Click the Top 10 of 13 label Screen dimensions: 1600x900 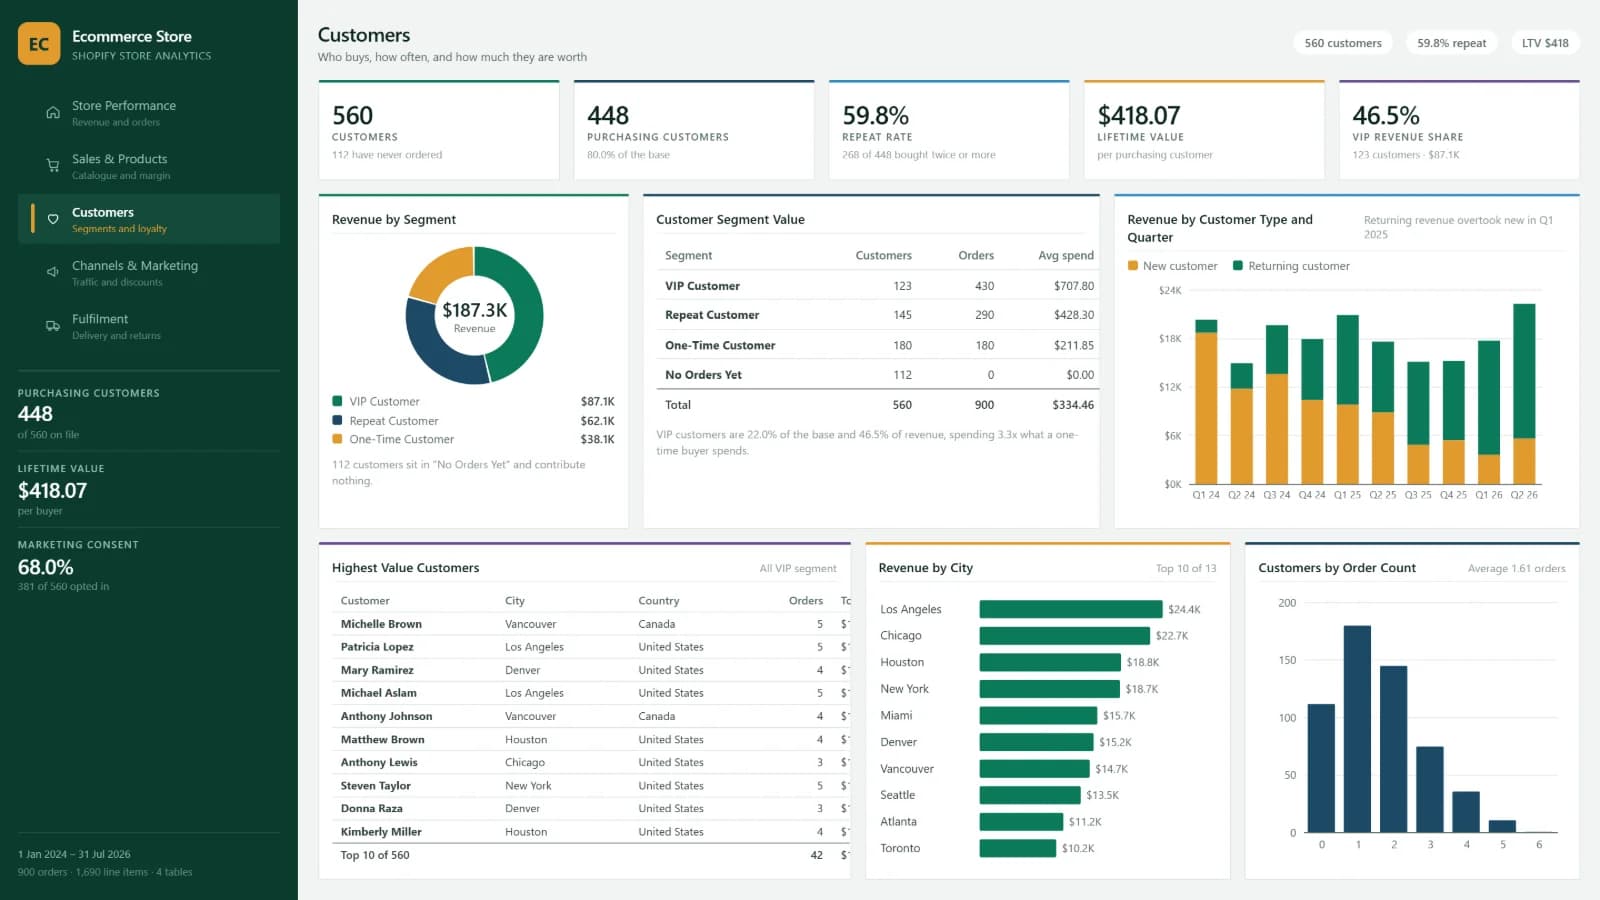point(1186,569)
